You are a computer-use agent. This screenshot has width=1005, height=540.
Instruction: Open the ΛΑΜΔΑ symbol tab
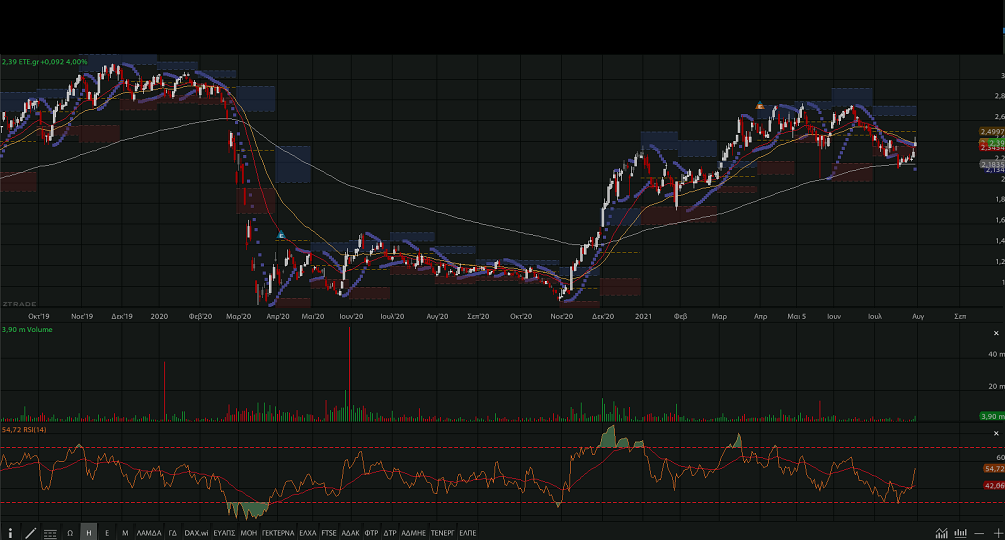(x=148, y=533)
